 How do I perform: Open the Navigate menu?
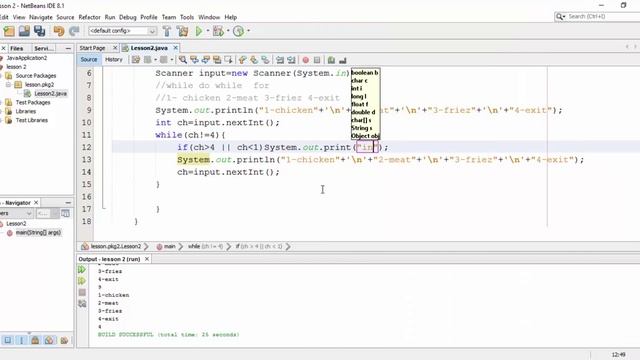click(x=41, y=17)
